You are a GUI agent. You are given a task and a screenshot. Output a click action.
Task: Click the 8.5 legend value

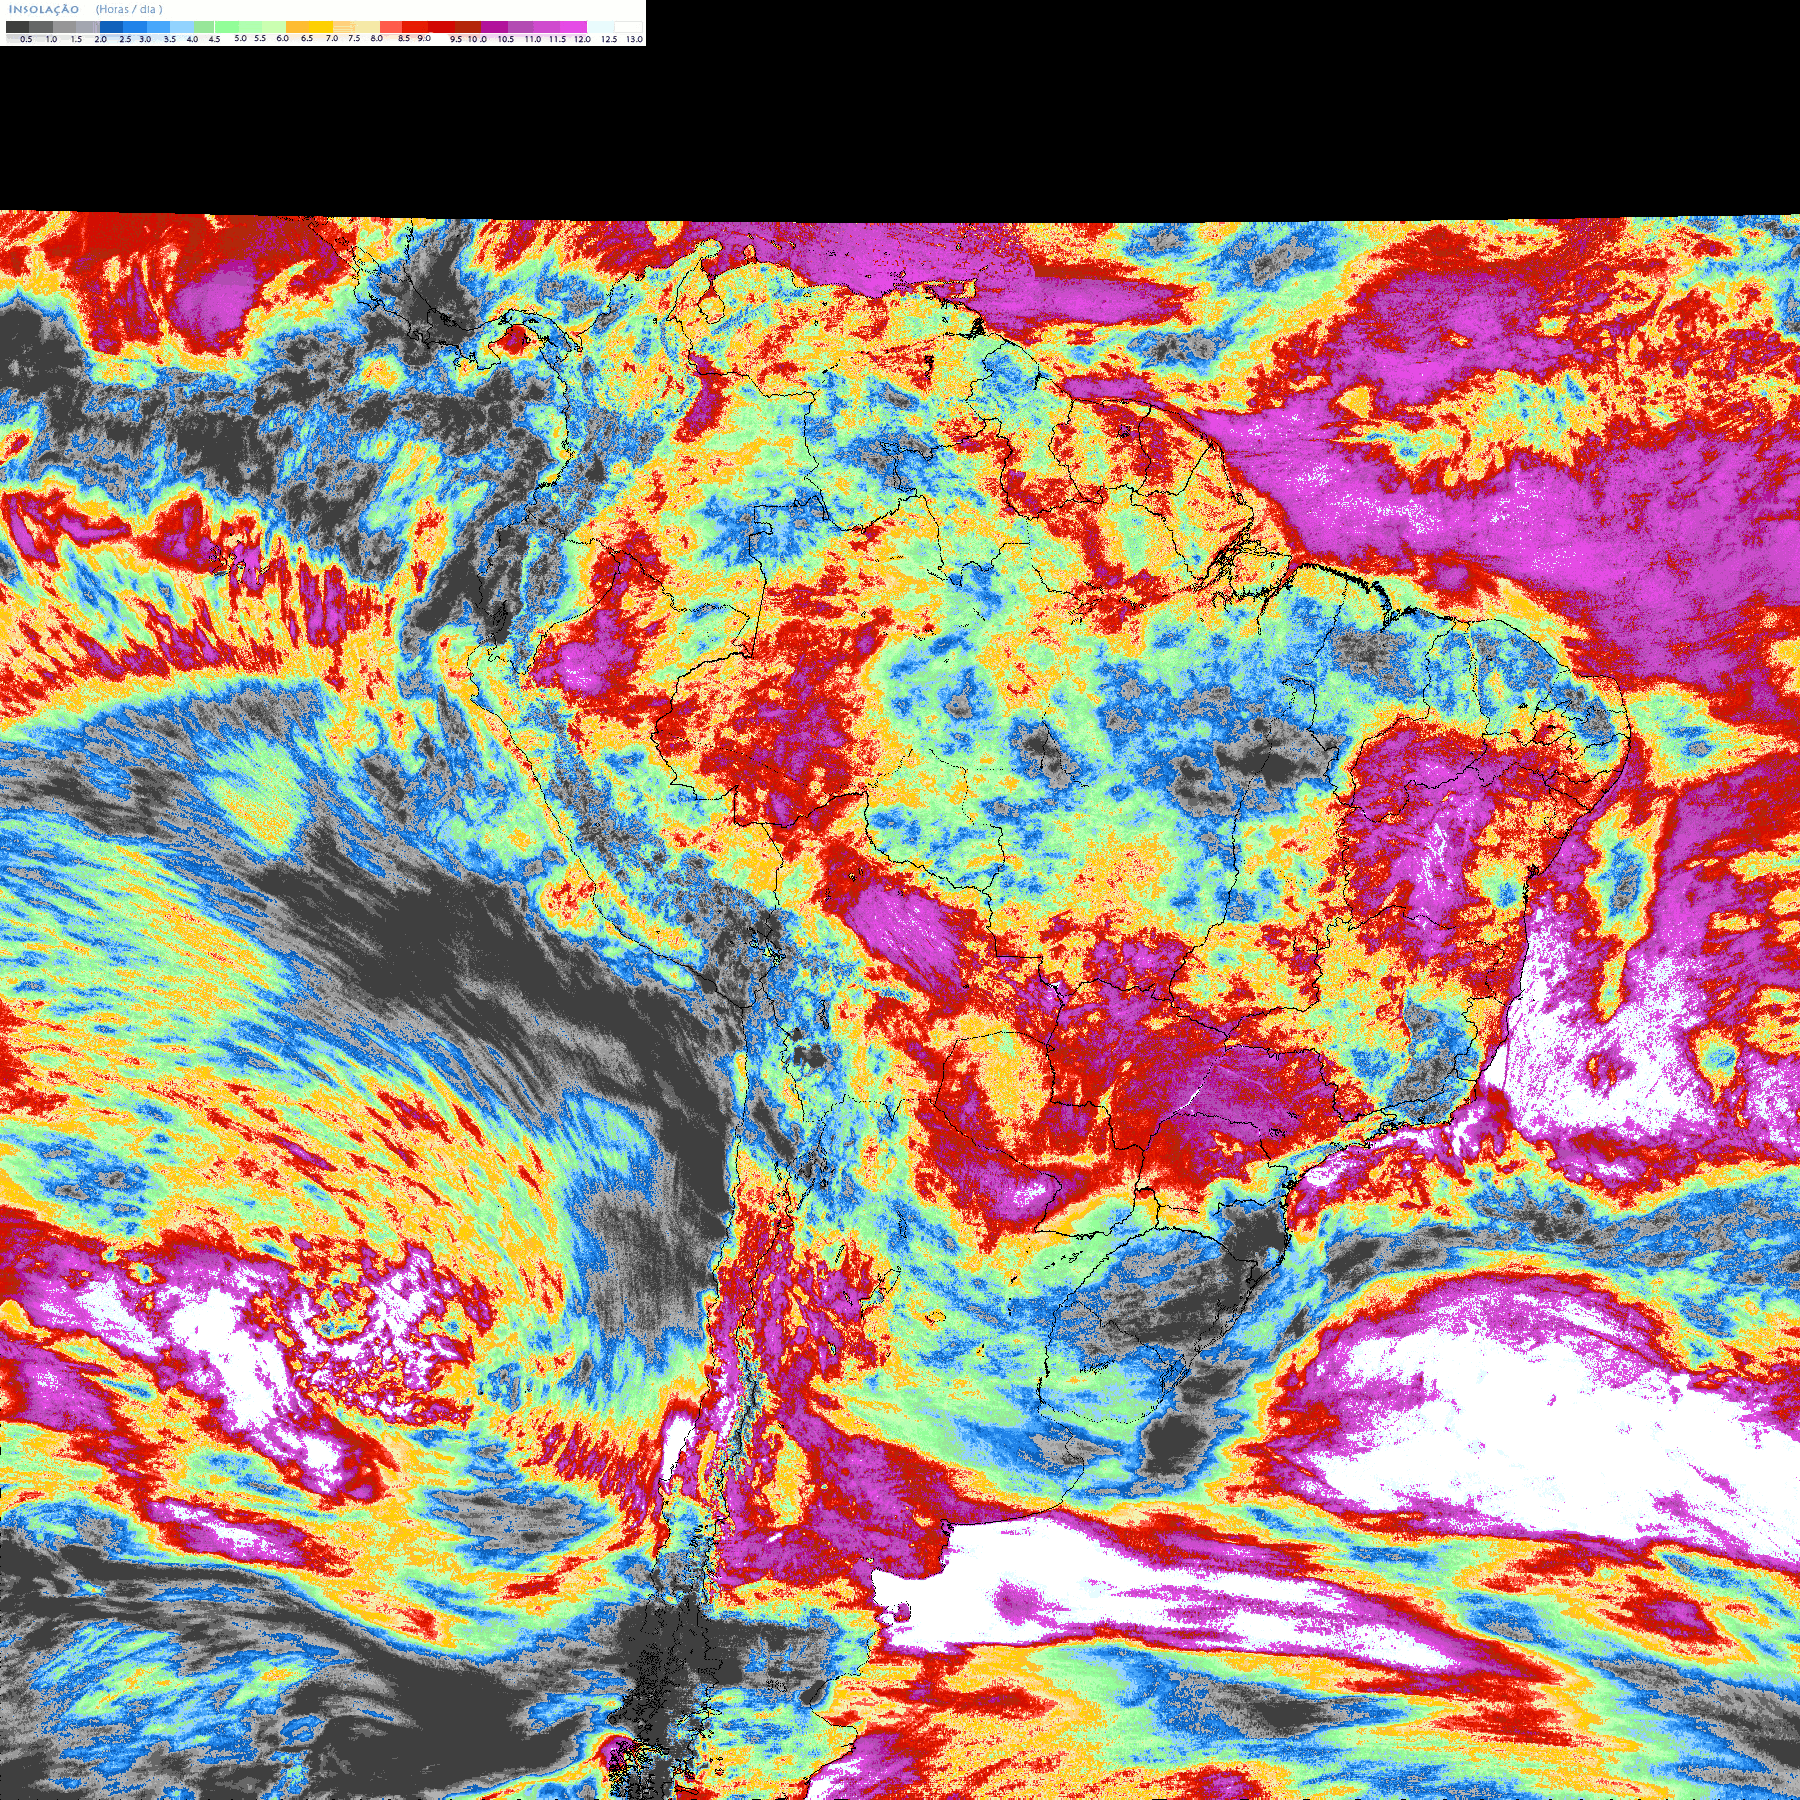coord(404,38)
